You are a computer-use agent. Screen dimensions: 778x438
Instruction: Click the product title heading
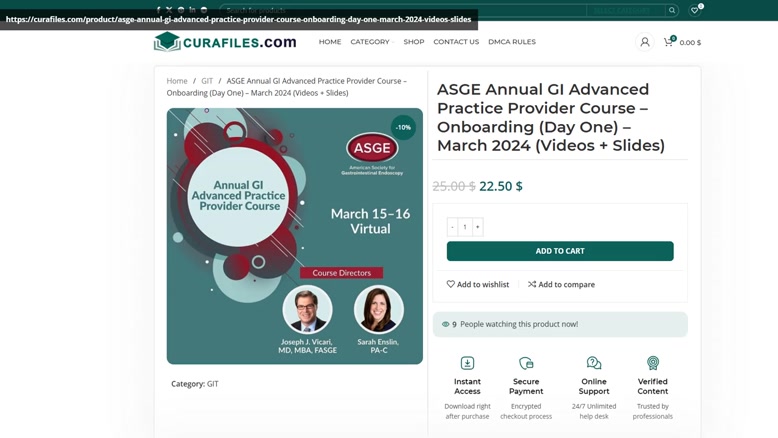(551, 117)
